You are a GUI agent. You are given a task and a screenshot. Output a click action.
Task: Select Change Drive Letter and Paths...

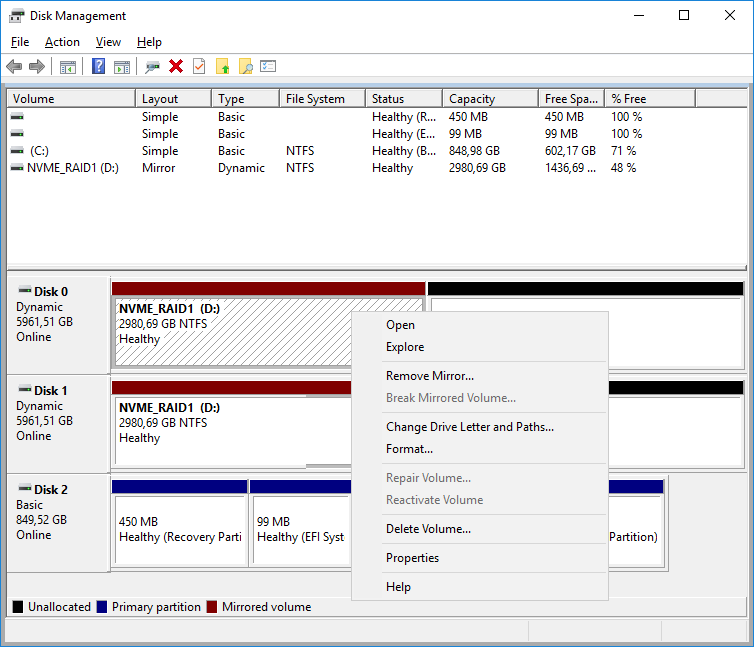[480, 427]
